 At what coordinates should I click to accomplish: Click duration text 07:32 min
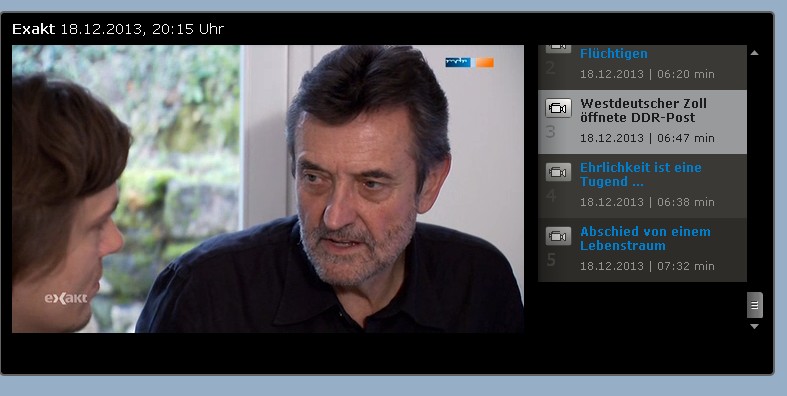coord(686,266)
